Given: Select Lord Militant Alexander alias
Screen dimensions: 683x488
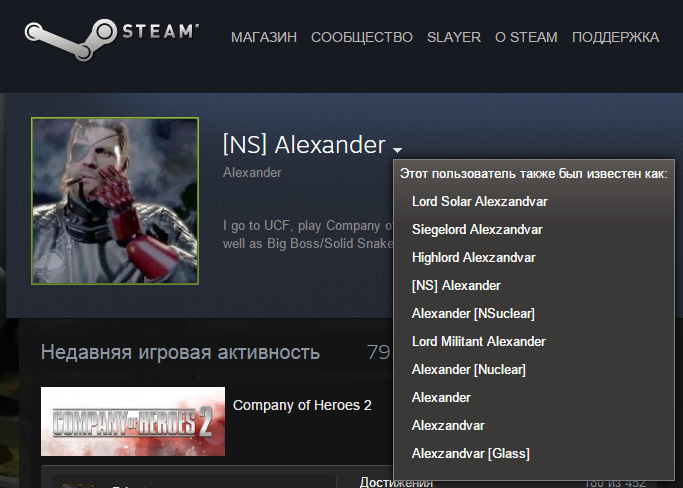Looking at the screenshot, I should click(x=478, y=341).
